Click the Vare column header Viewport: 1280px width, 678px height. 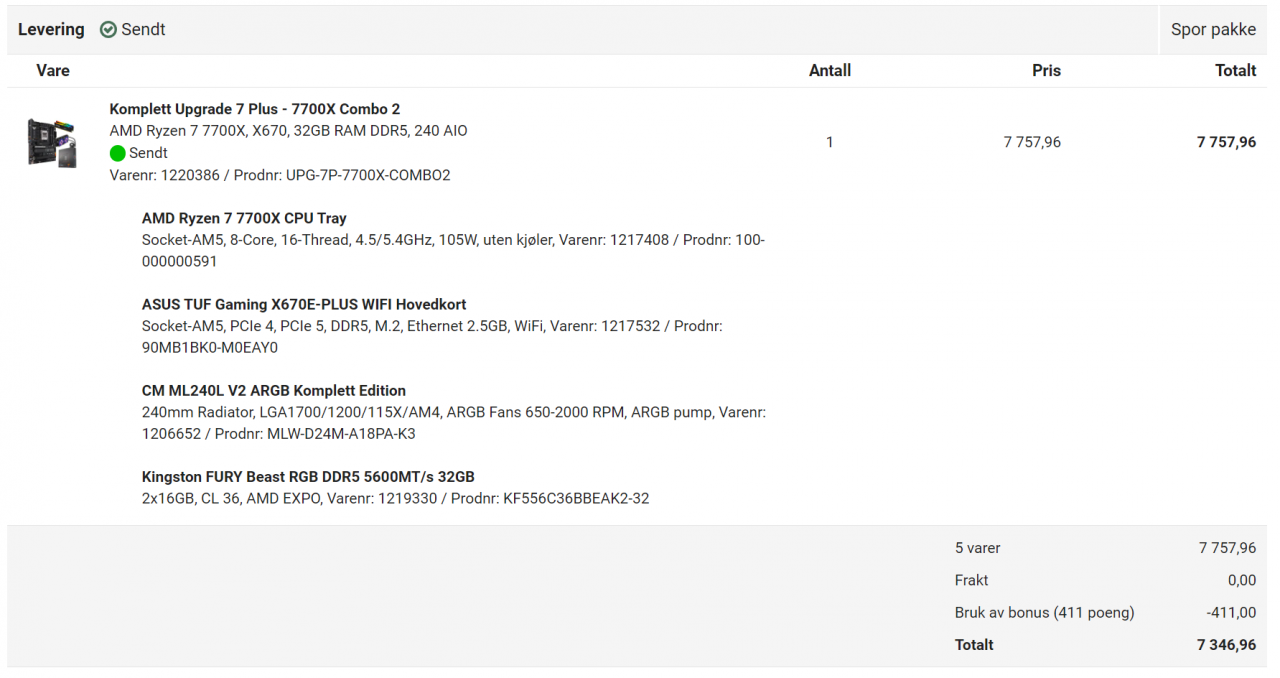(53, 71)
